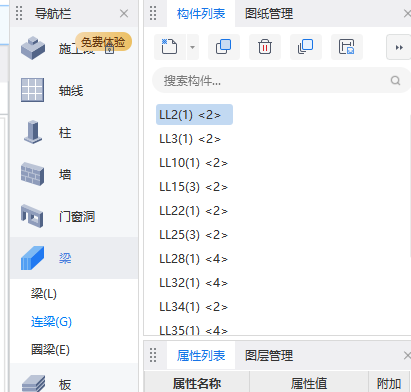Click the inter-layer copy component icon
Viewport: 411px width, 392px height.
(x=306, y=47)
